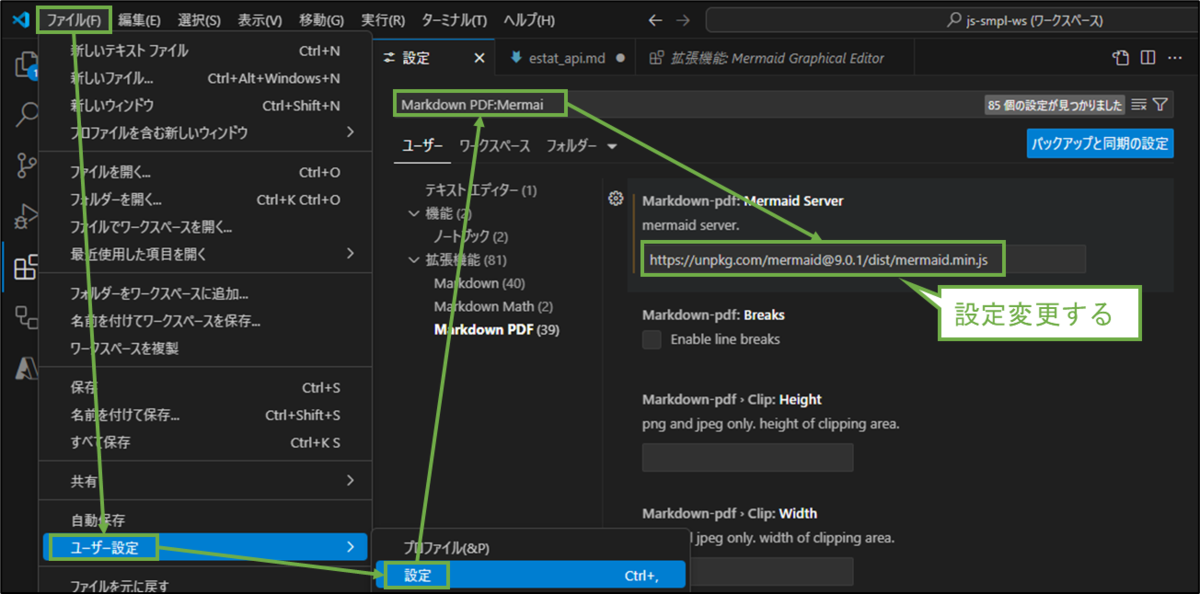The width and height of the screenshot is (1200, 594).
Task: Open the 移動(G) menu
Action: (321, 20)
